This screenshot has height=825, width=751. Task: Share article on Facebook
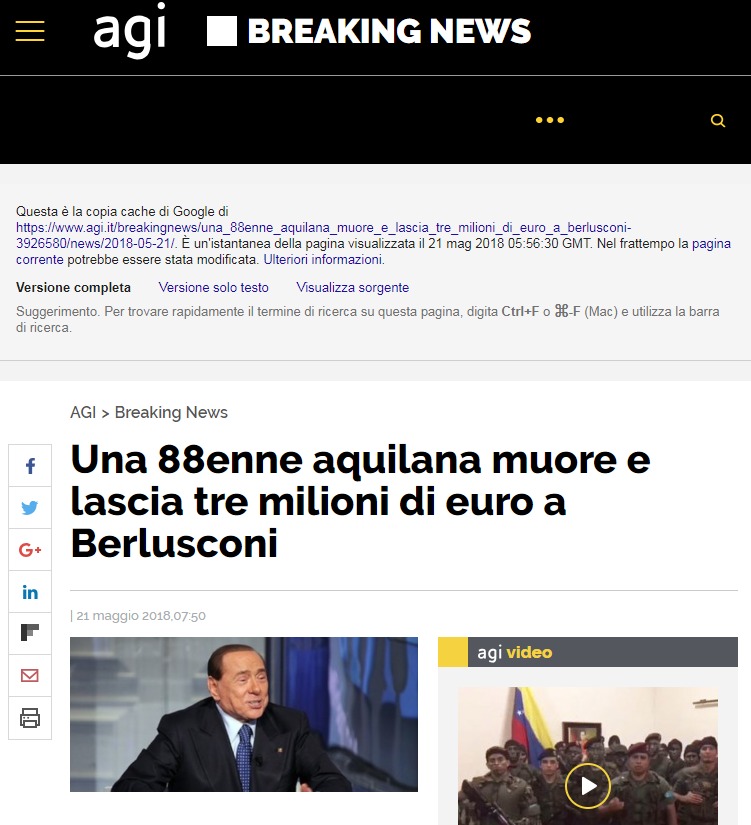coord(30,466)
